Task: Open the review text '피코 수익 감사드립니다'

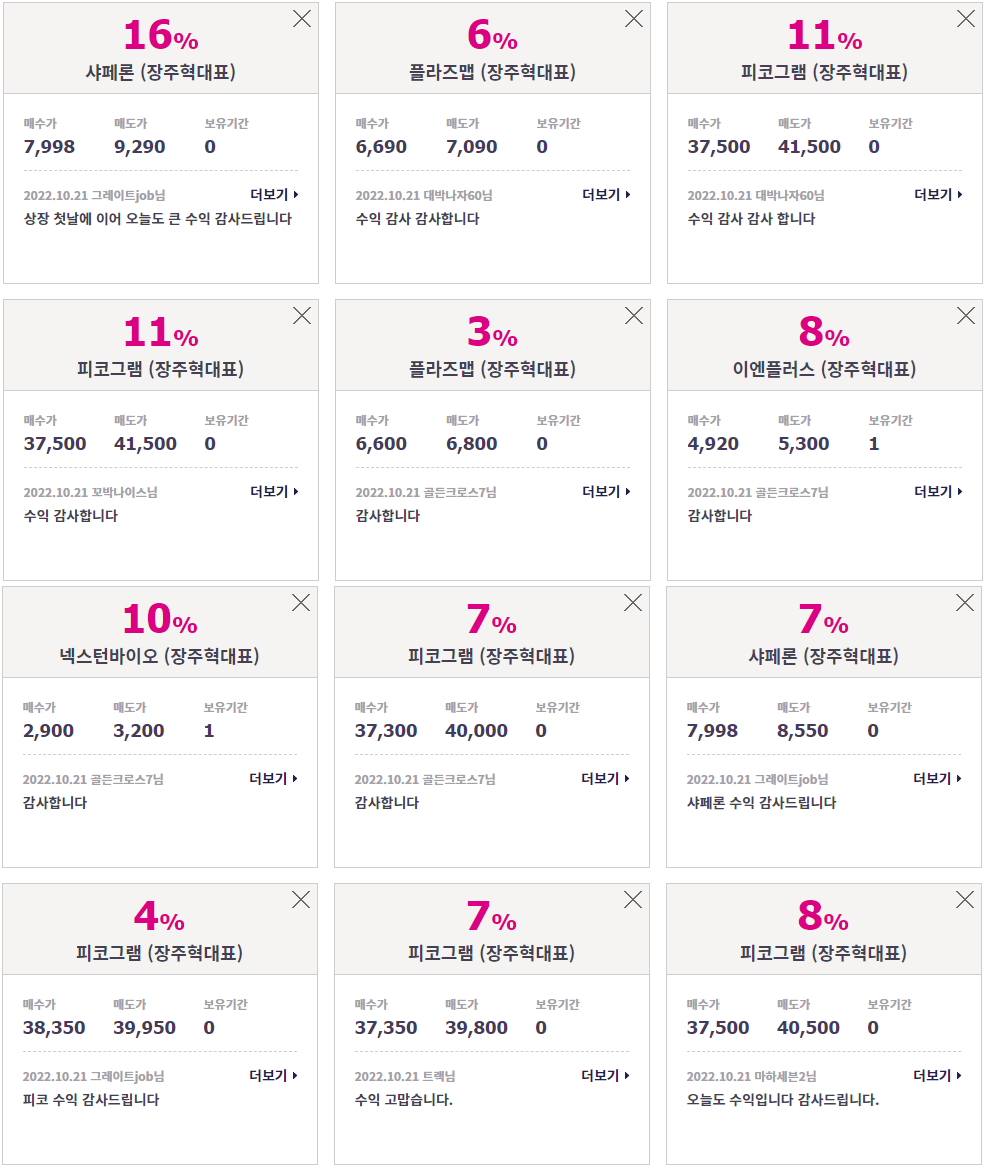Action: coord(91,1100)
